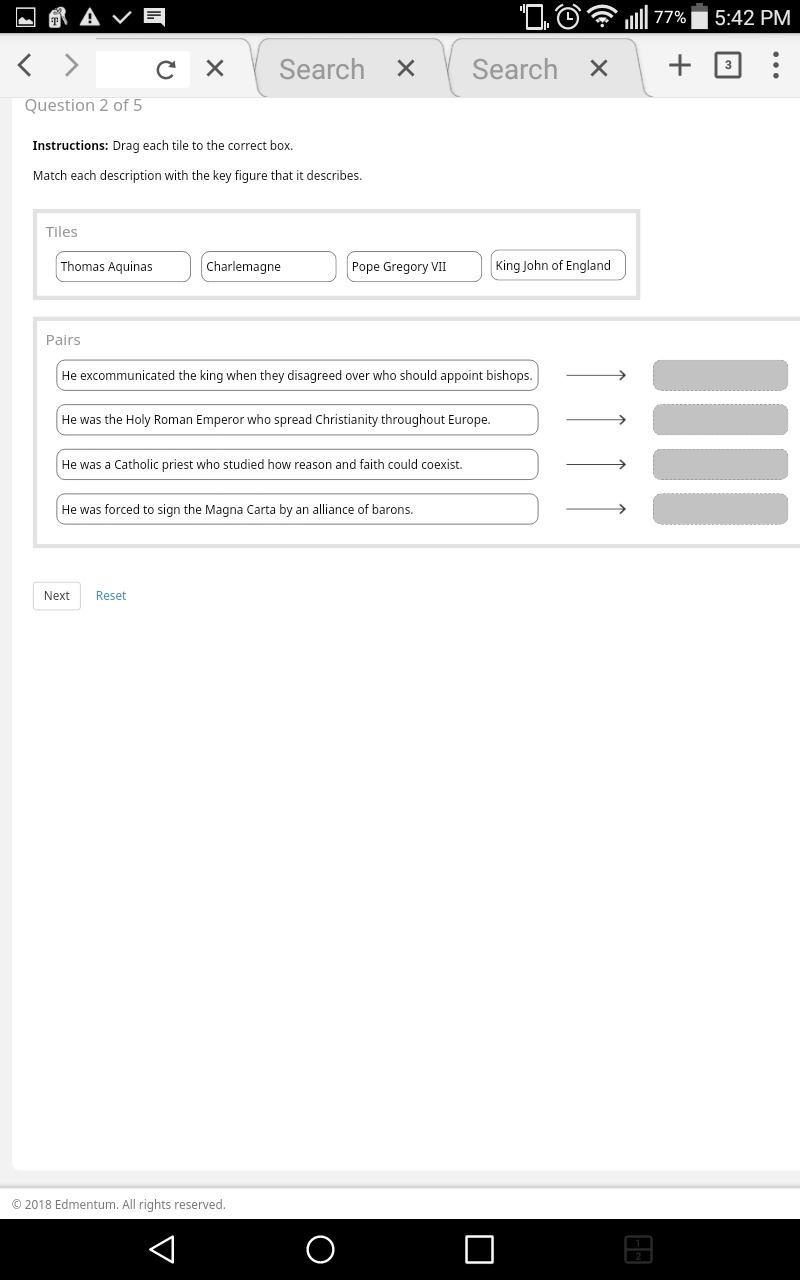
Task: Switch to the second Search tab
Action: click(515, 69)
